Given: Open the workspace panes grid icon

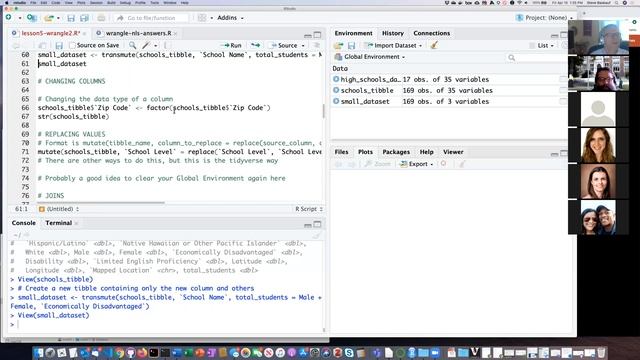Looking at the screenshot, I should pyautogui.click(x=202, y=18).
